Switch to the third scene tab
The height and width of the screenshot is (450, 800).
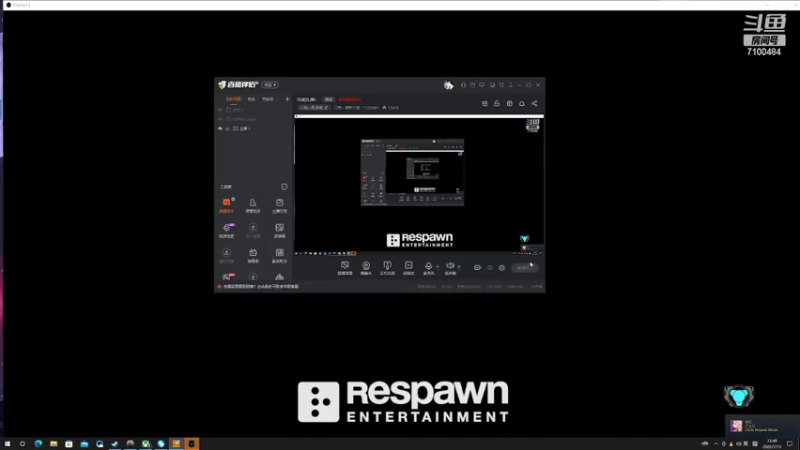tap(268, 99)
